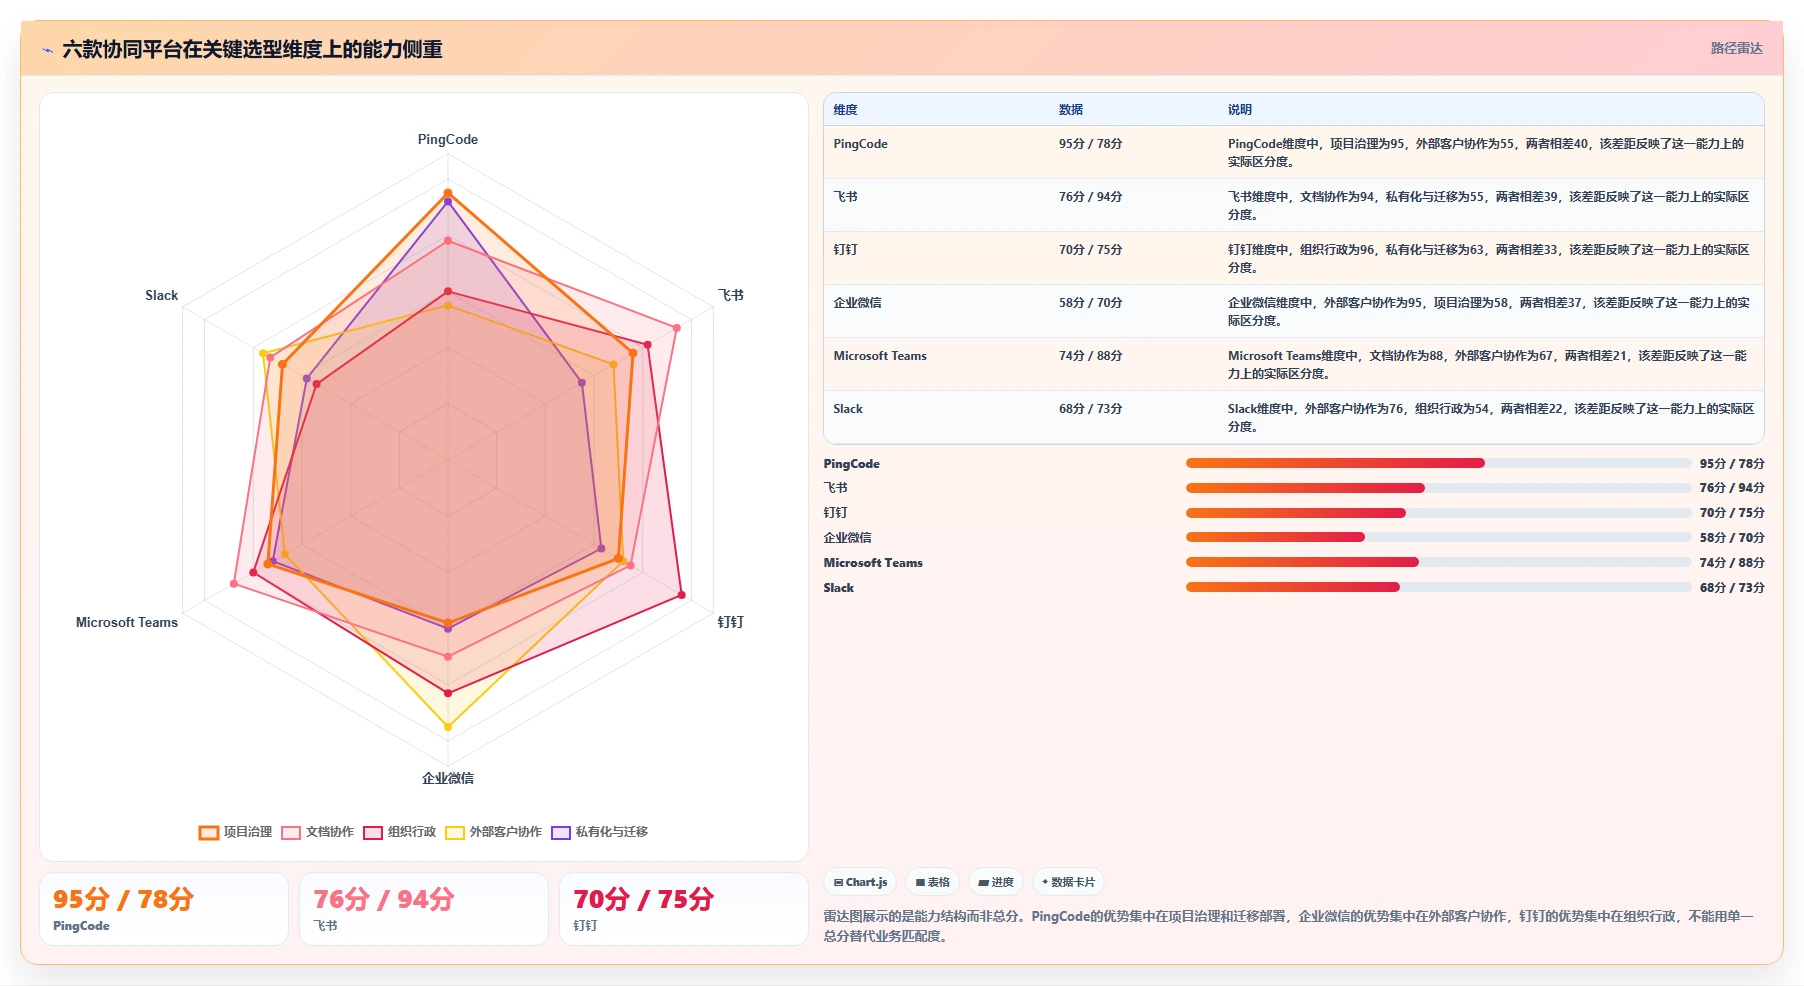Image resolution: width=1804 pixels, height=986 pixels.
Task: Click the Slack description text in table
Action: pyautogui.click(x=1490, y=418)
